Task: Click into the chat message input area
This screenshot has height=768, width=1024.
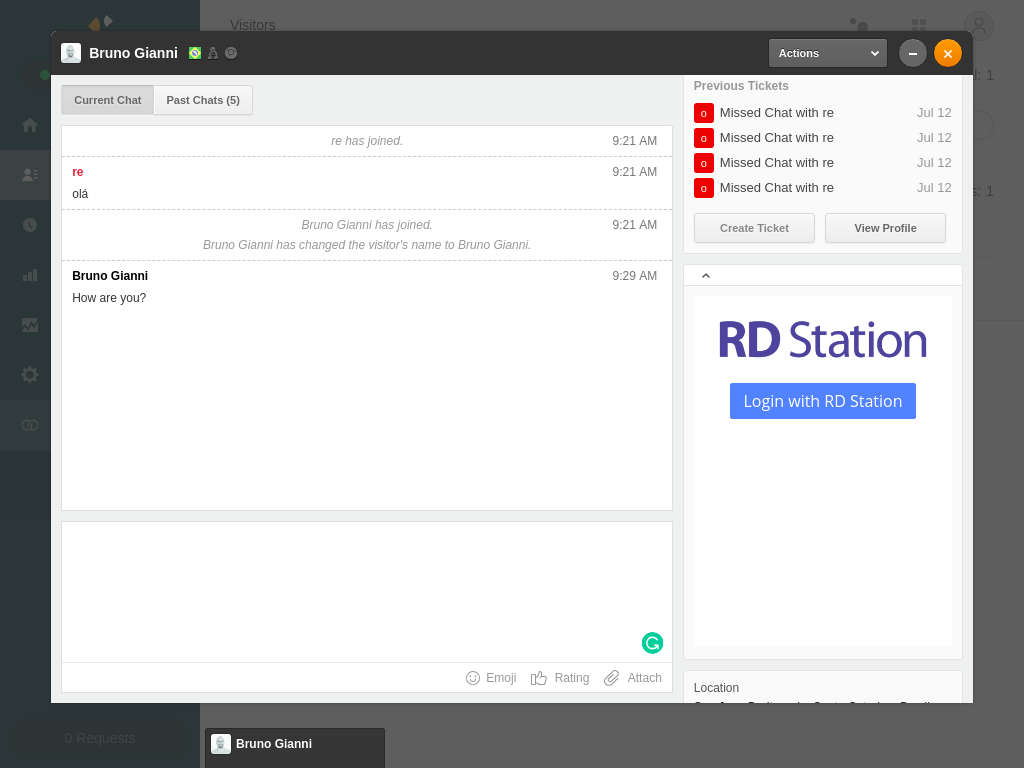Action: point(366,590)
